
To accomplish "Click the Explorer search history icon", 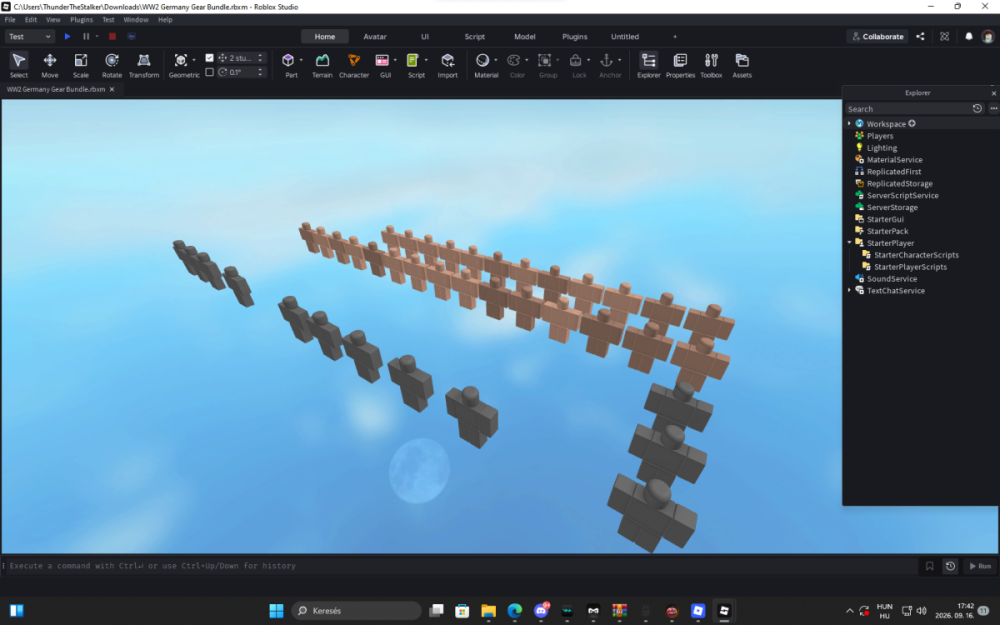I will 977,108.
